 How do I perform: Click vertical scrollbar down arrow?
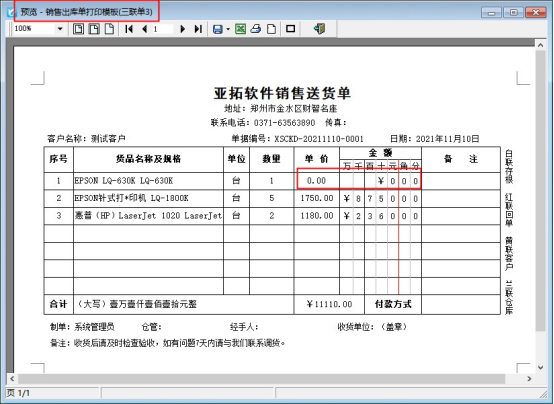(541, 368)
